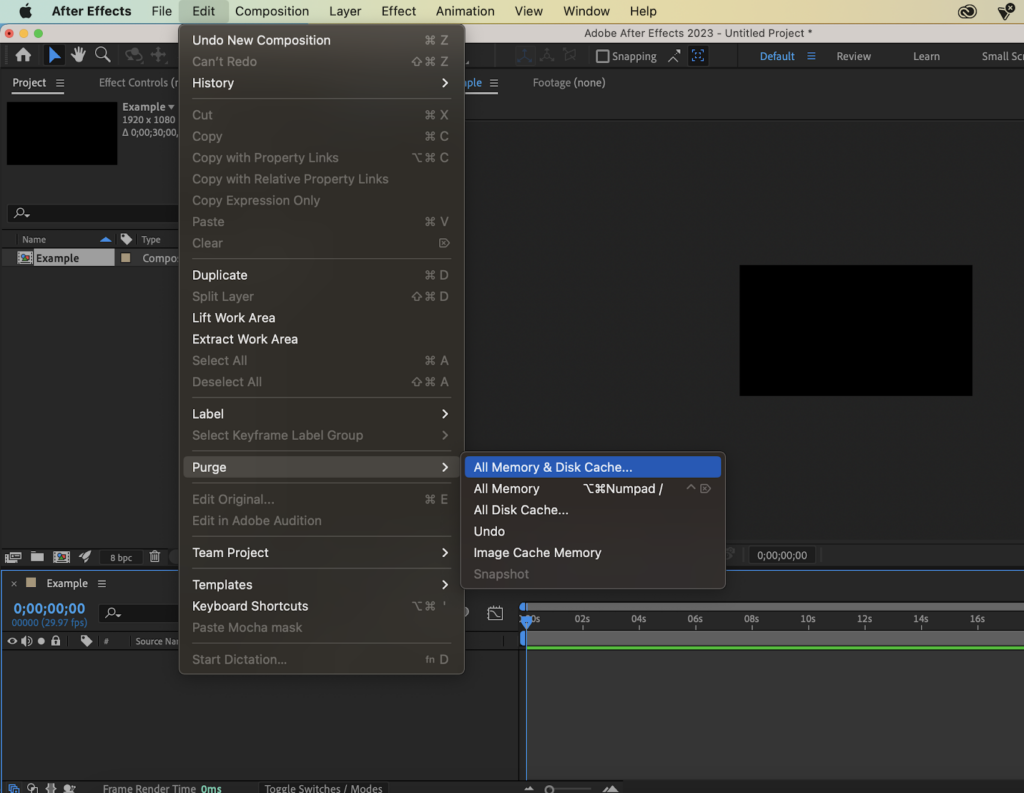
Task: Open the Apple menu
Action: [25, 11]
